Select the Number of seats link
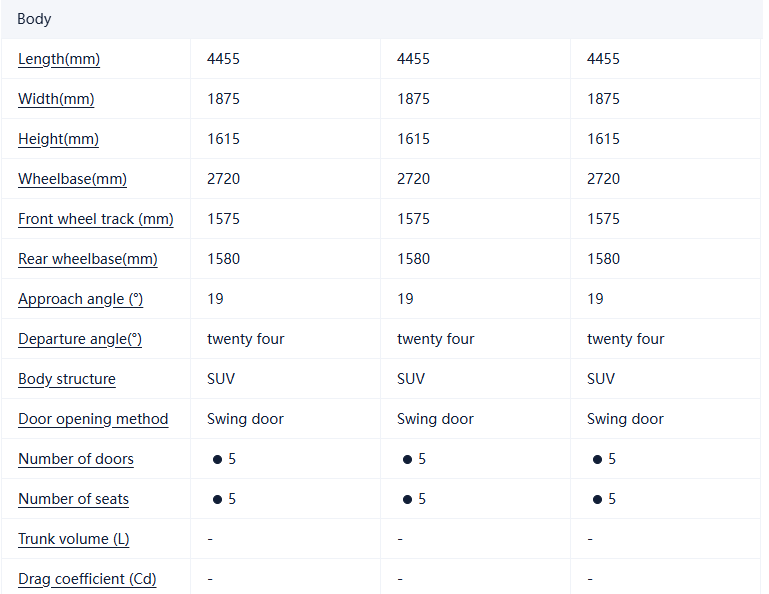 click(73, 499)
